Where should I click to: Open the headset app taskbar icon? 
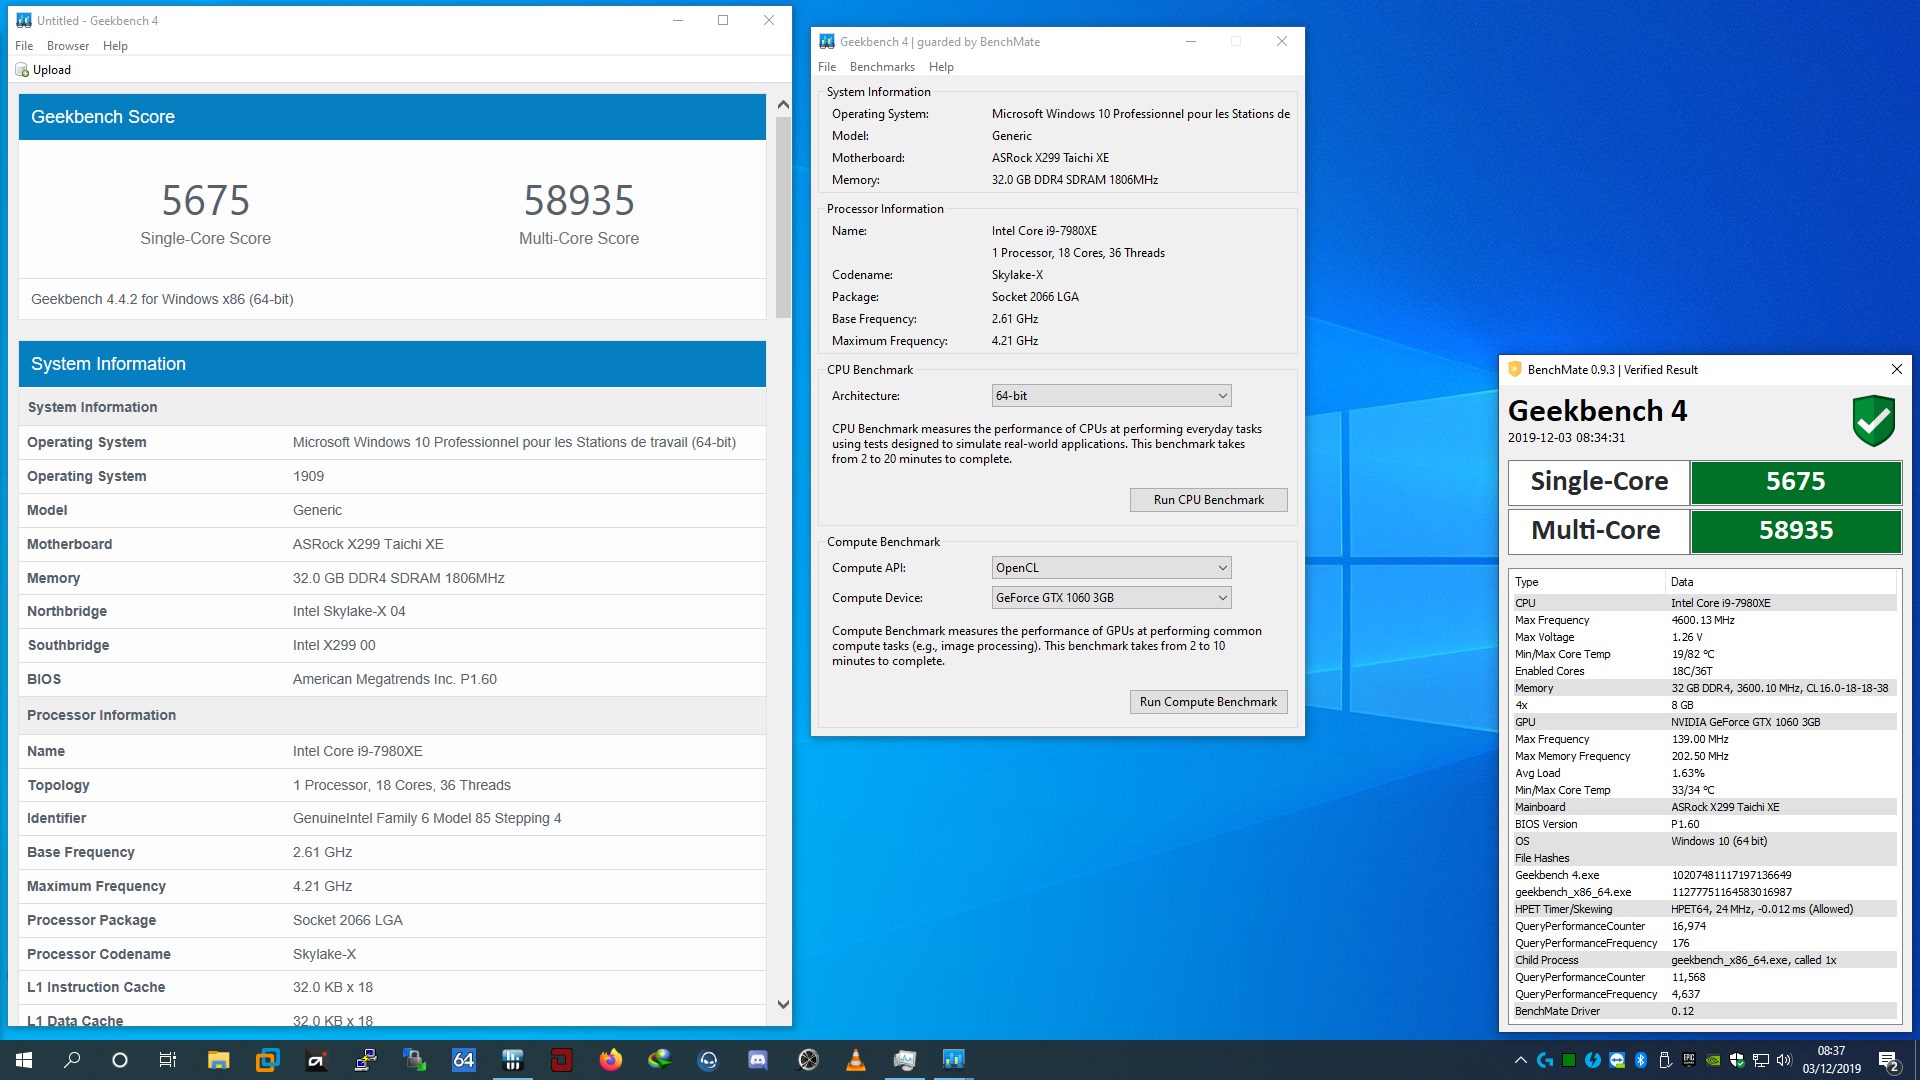coord(708,1060)
